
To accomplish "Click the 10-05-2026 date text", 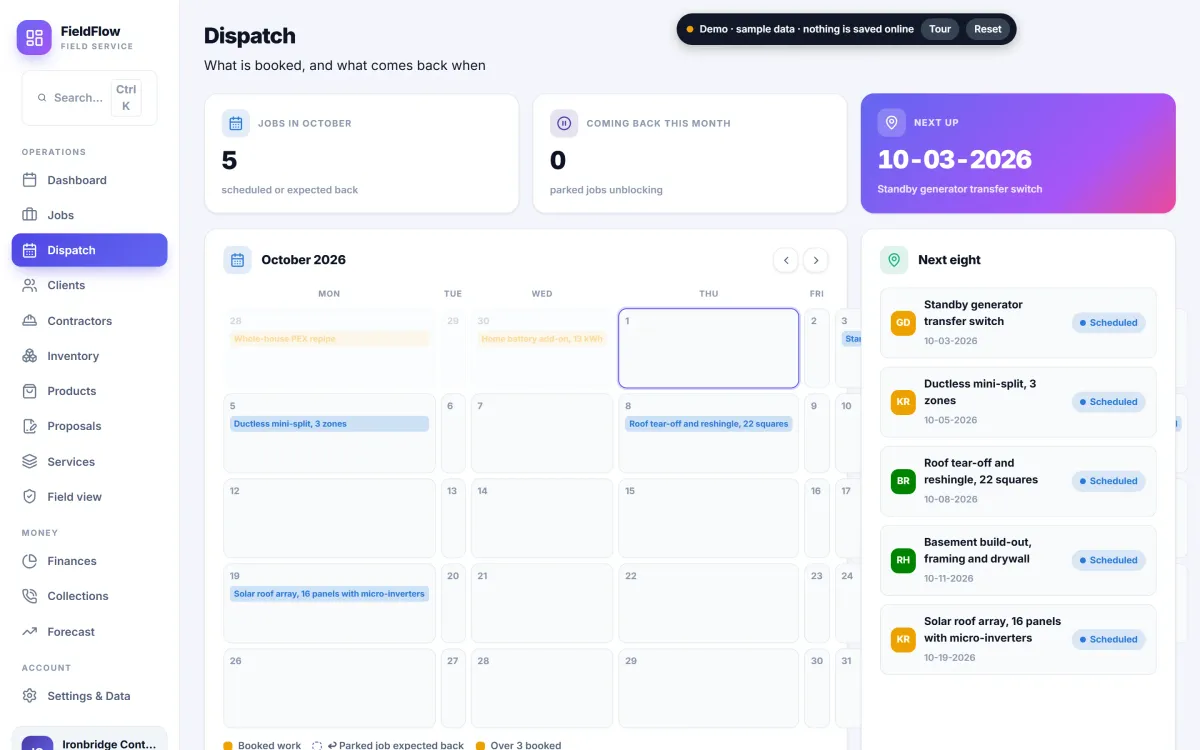I will coord(951,420).
